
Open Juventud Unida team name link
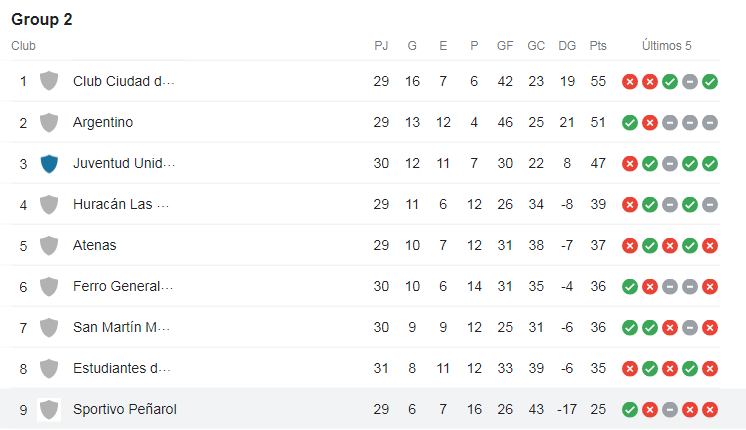[124, 163]
